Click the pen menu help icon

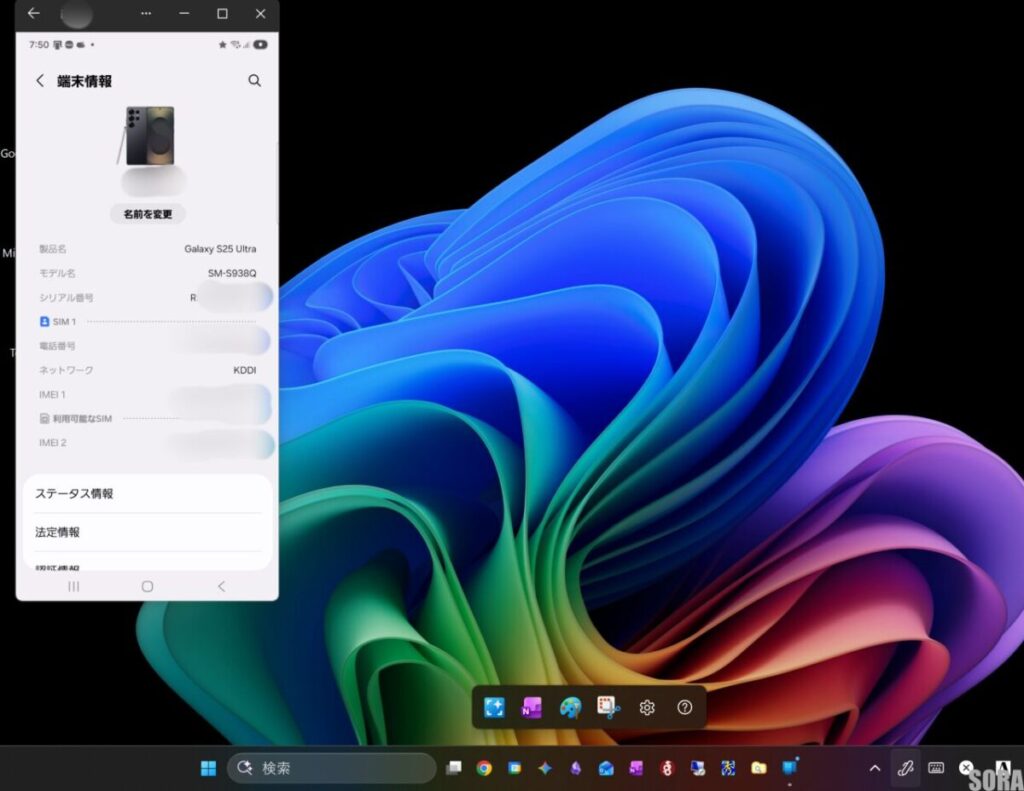[684, 708]
